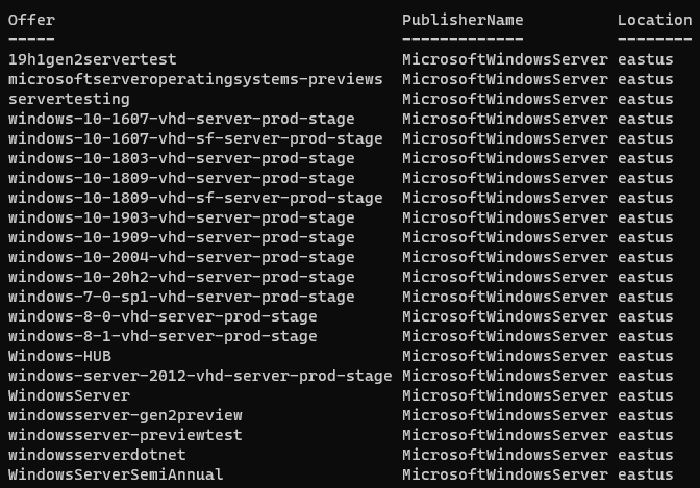Select the windows-10-1903-vhd-server-prod-stage row
The image size is (700, 488).
(x=181, y=218)
